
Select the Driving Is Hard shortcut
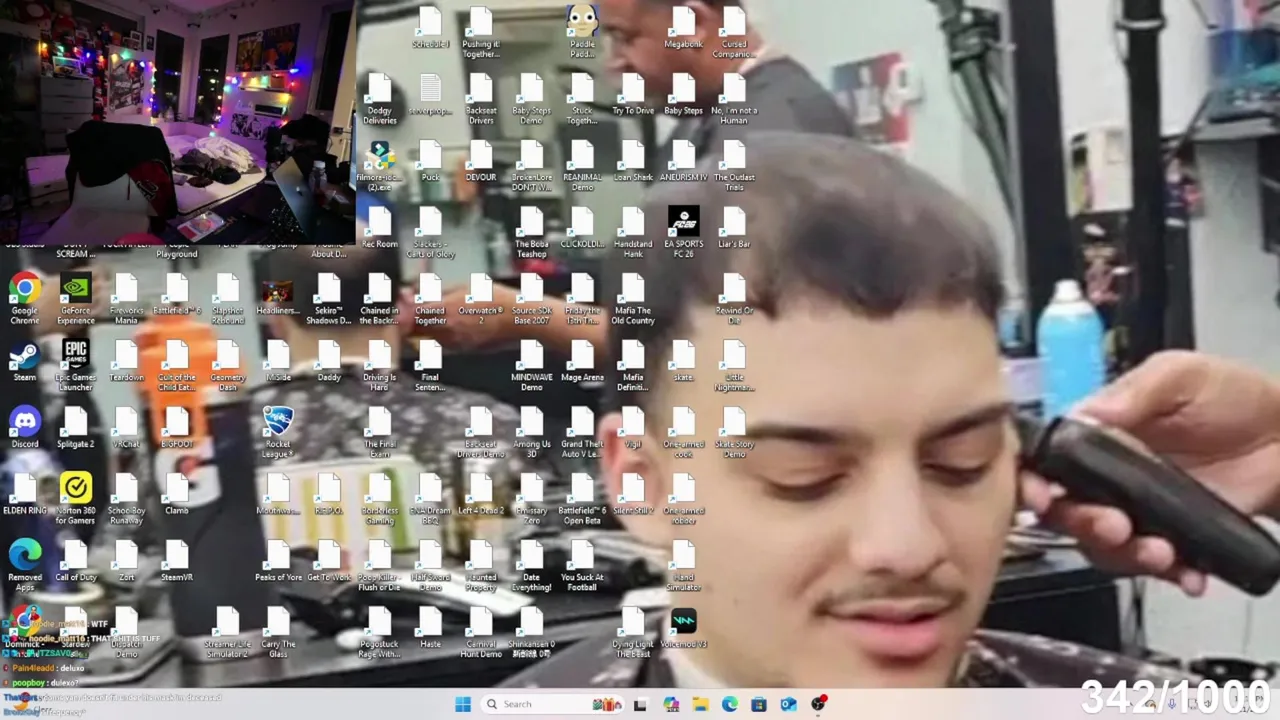379,366
